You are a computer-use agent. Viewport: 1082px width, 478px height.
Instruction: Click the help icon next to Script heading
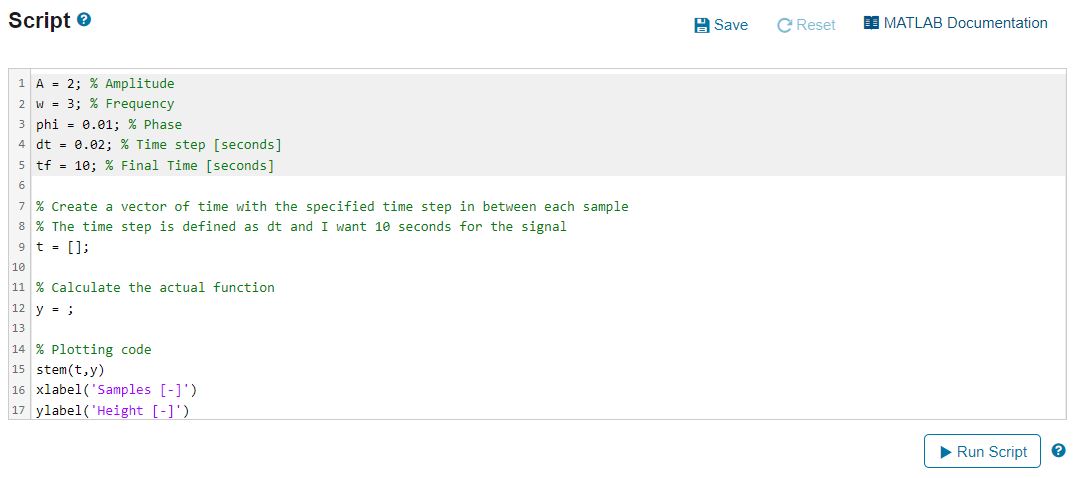pos(84,20)
